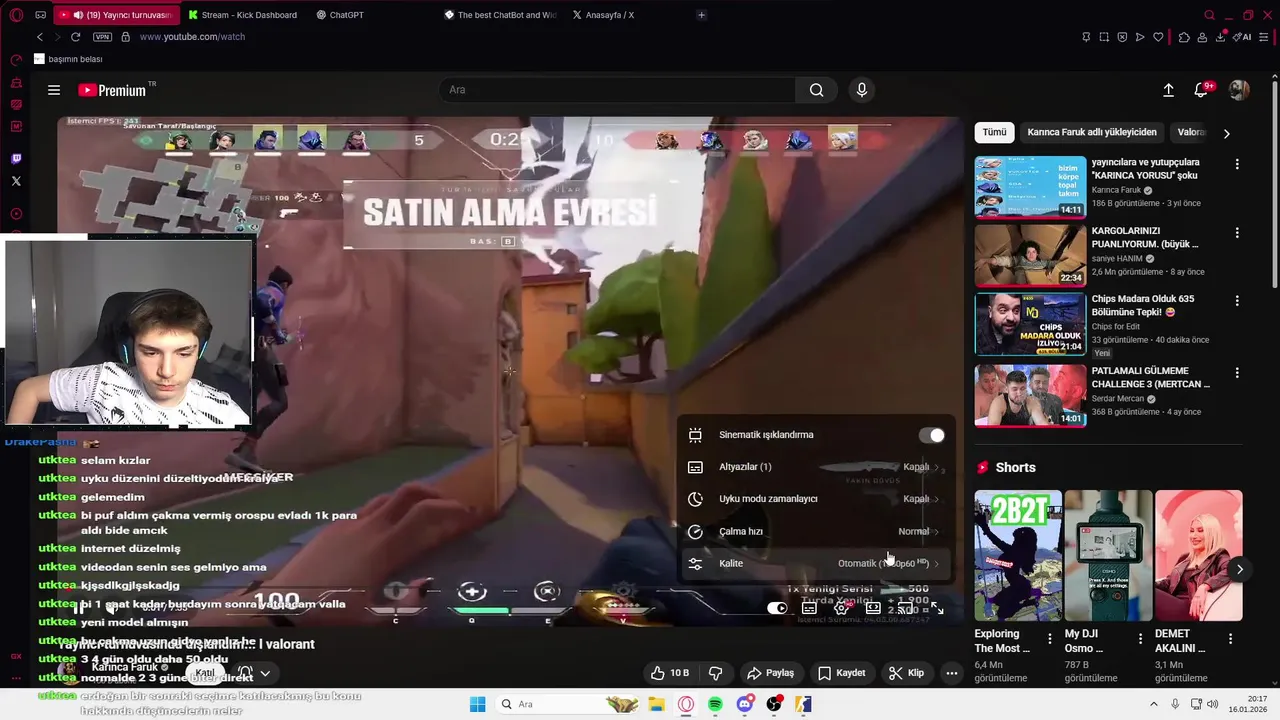1280x720 pixels.
Task: Open the 'My DJI Osmo' short thumbnail
Action: coord(1108,555)
